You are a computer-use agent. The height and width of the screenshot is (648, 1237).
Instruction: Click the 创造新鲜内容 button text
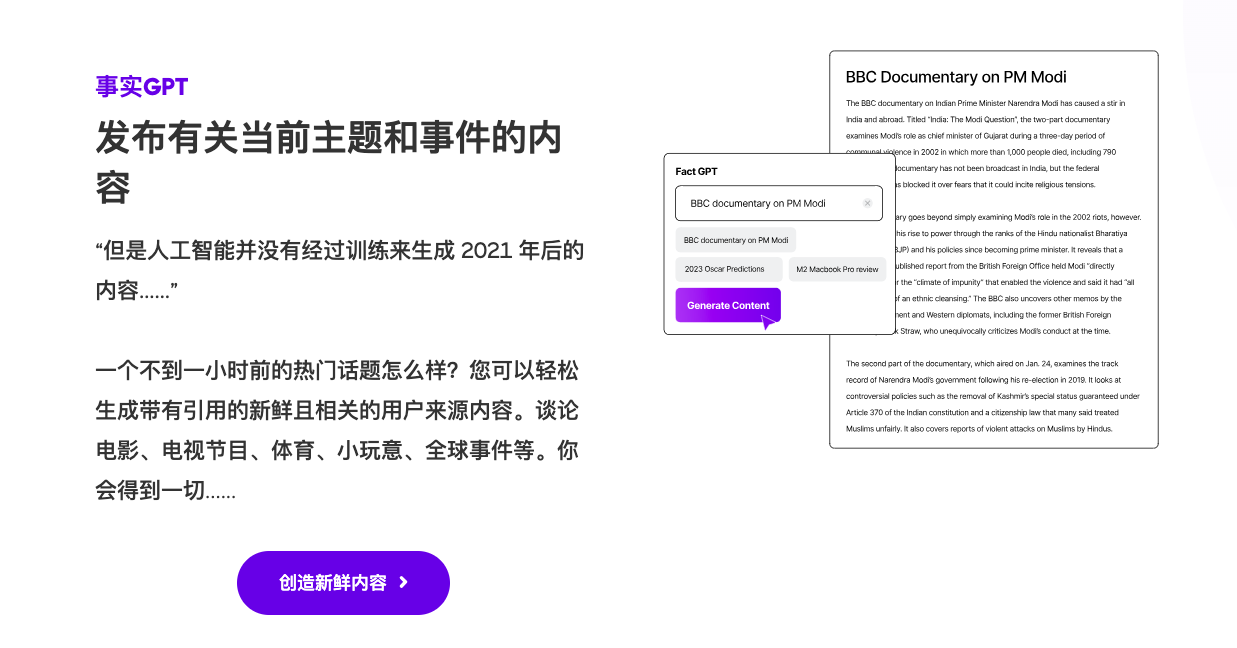[x=332, y=583]
